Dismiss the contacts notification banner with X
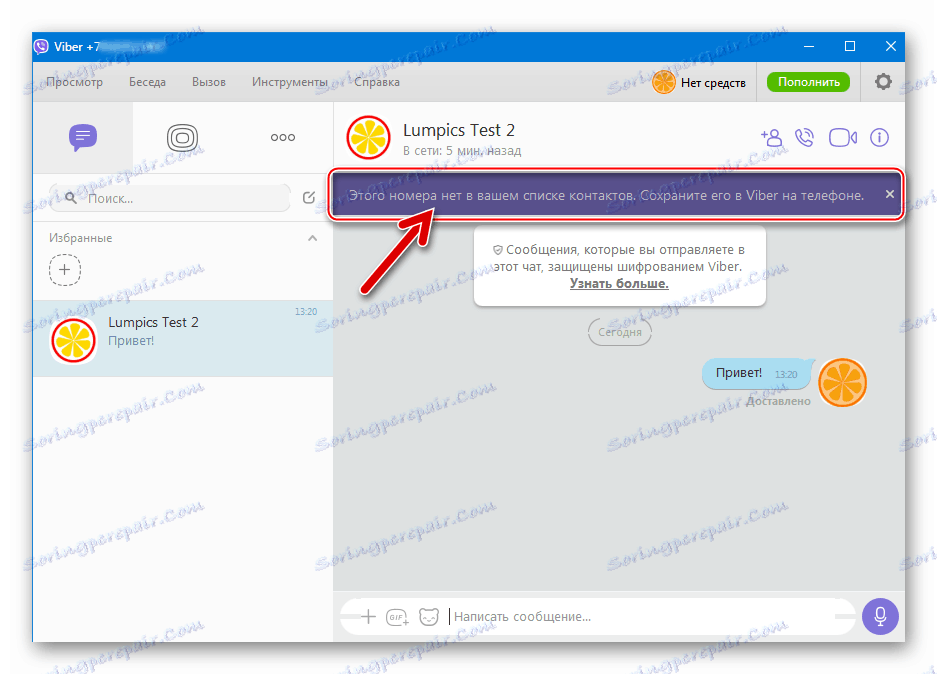Image resolution: width=937 pixels, height=674 pixels. (x=889, y=194)
